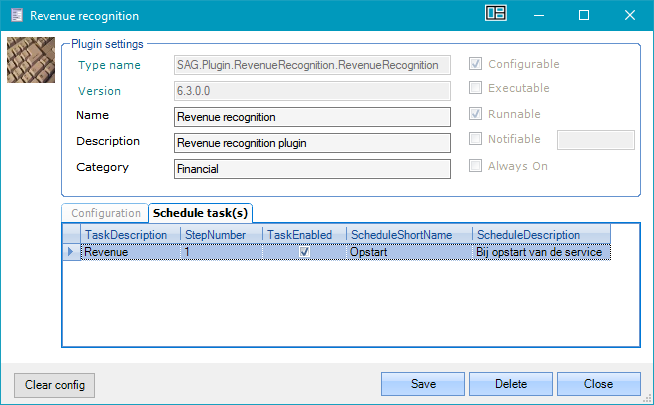Click the Category input field
This screenshot has height=405, width=654.
coord(311,169)
